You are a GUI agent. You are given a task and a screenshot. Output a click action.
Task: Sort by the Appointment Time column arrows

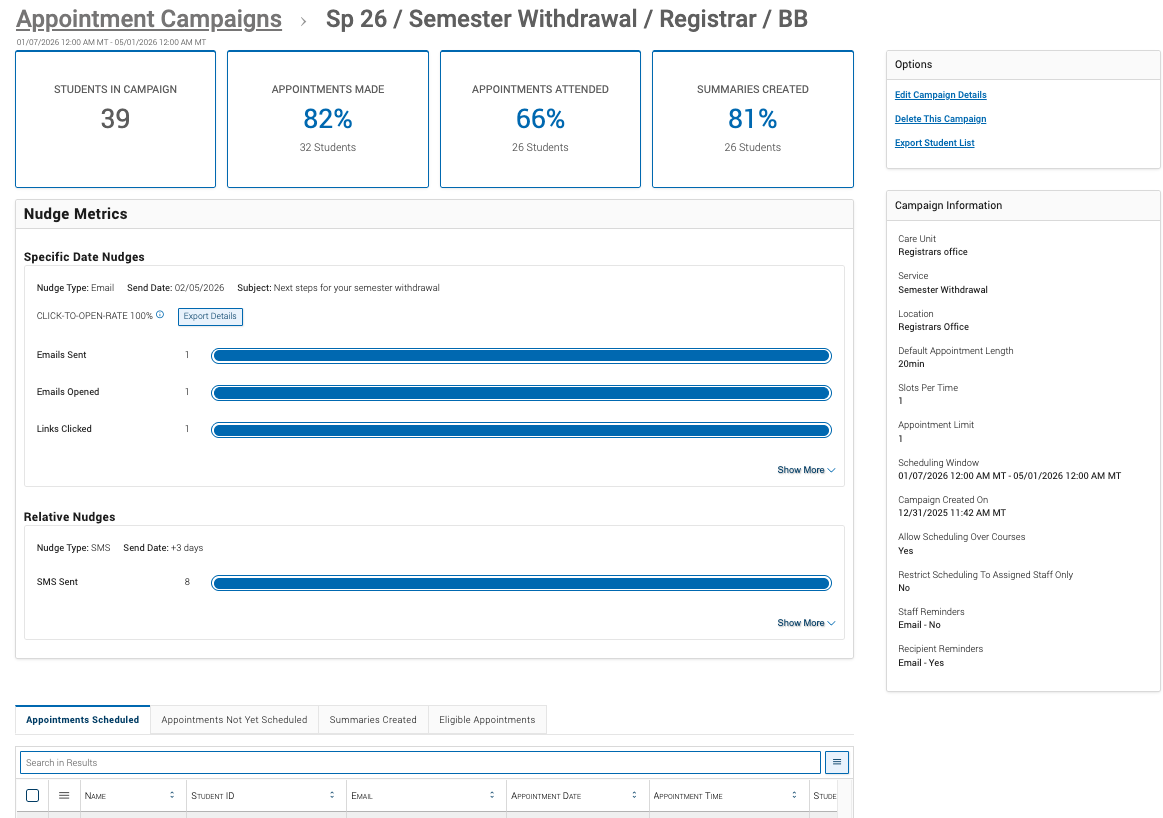[794, 795]
